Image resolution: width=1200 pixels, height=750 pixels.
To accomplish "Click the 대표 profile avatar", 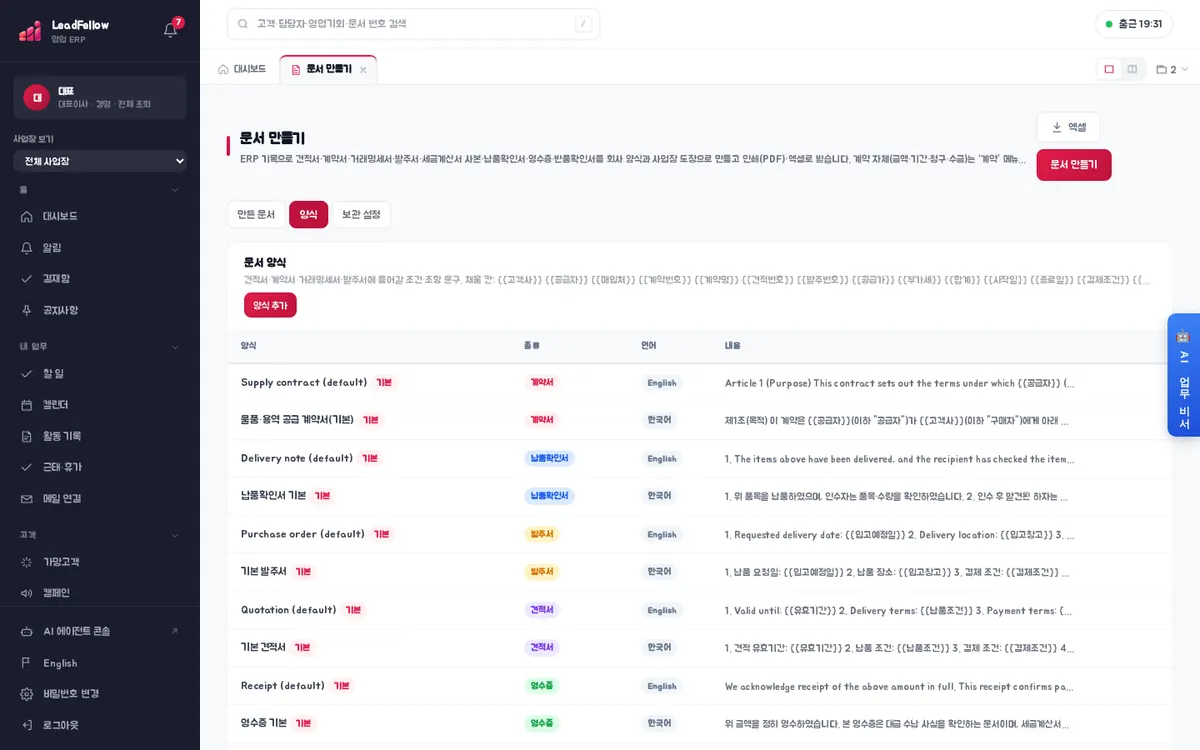I will pyautogui.click(x=37, y=97).
